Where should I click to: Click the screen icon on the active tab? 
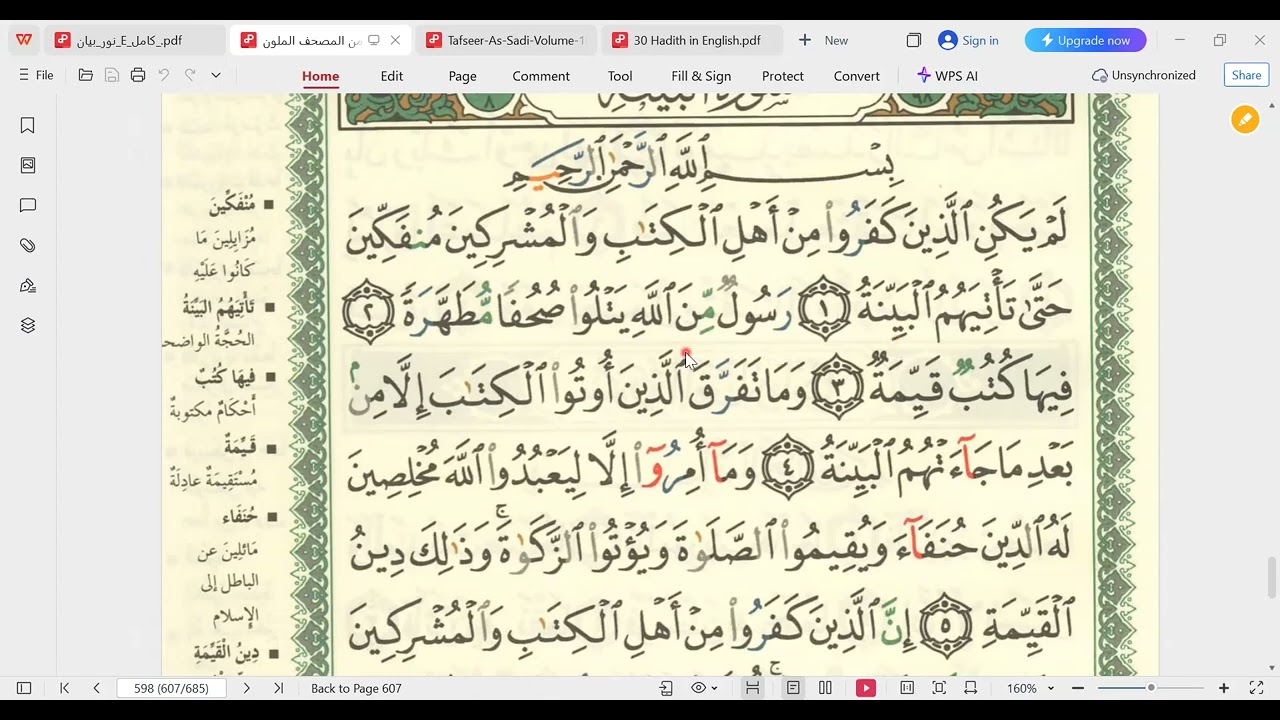(x=374, y=40)
